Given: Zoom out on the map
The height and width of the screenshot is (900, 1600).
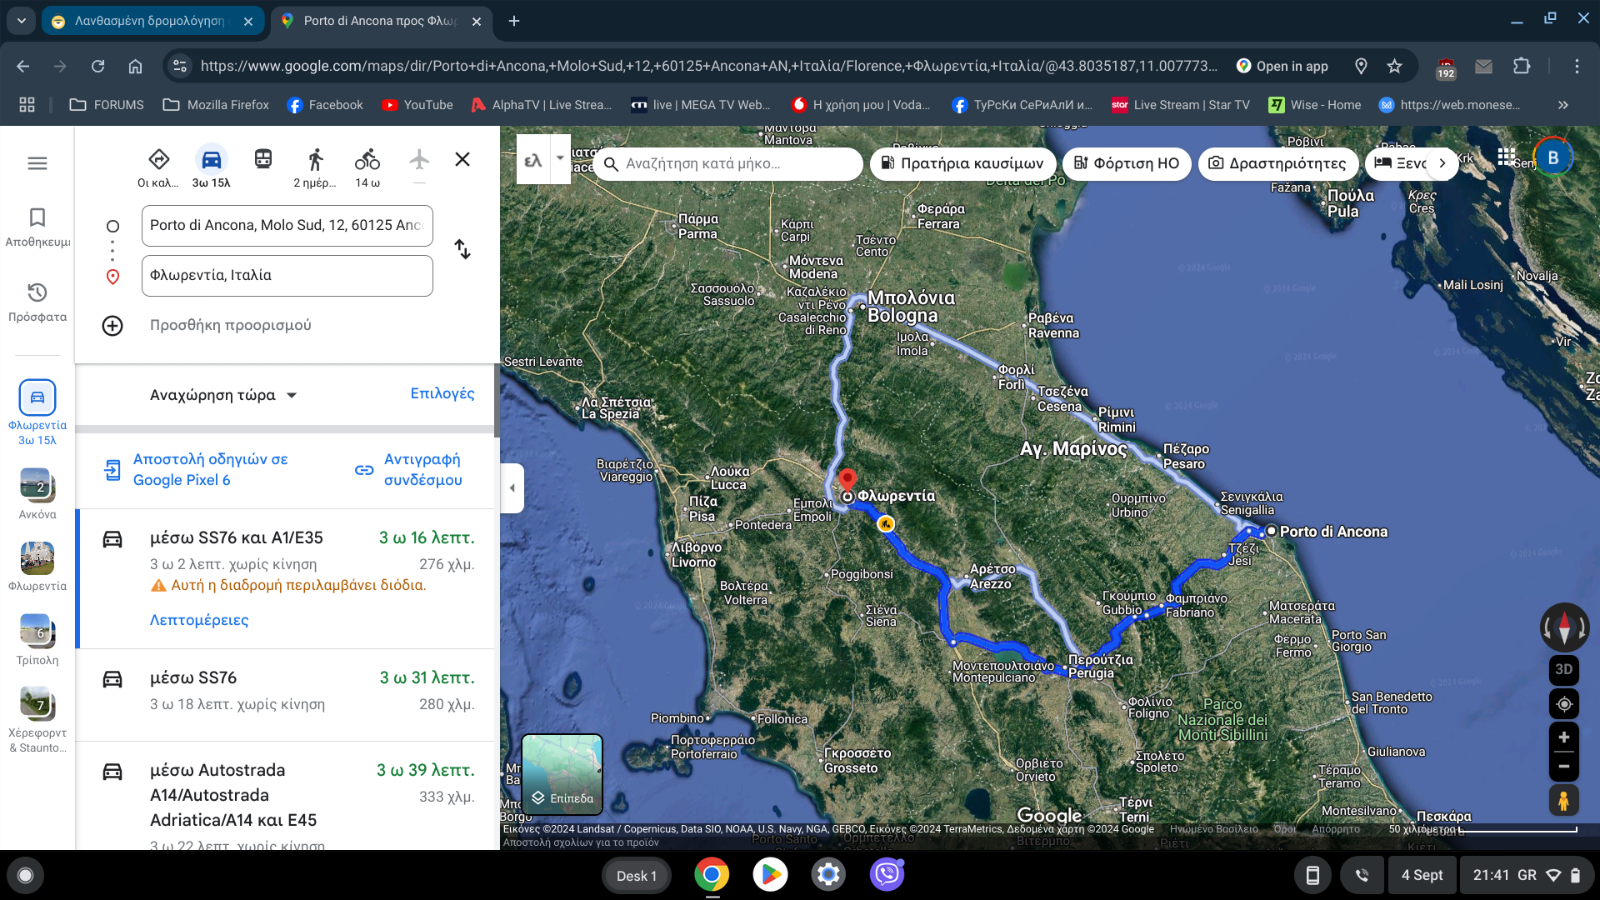Looking at the screenshot, I should [x=1564, y=767].
